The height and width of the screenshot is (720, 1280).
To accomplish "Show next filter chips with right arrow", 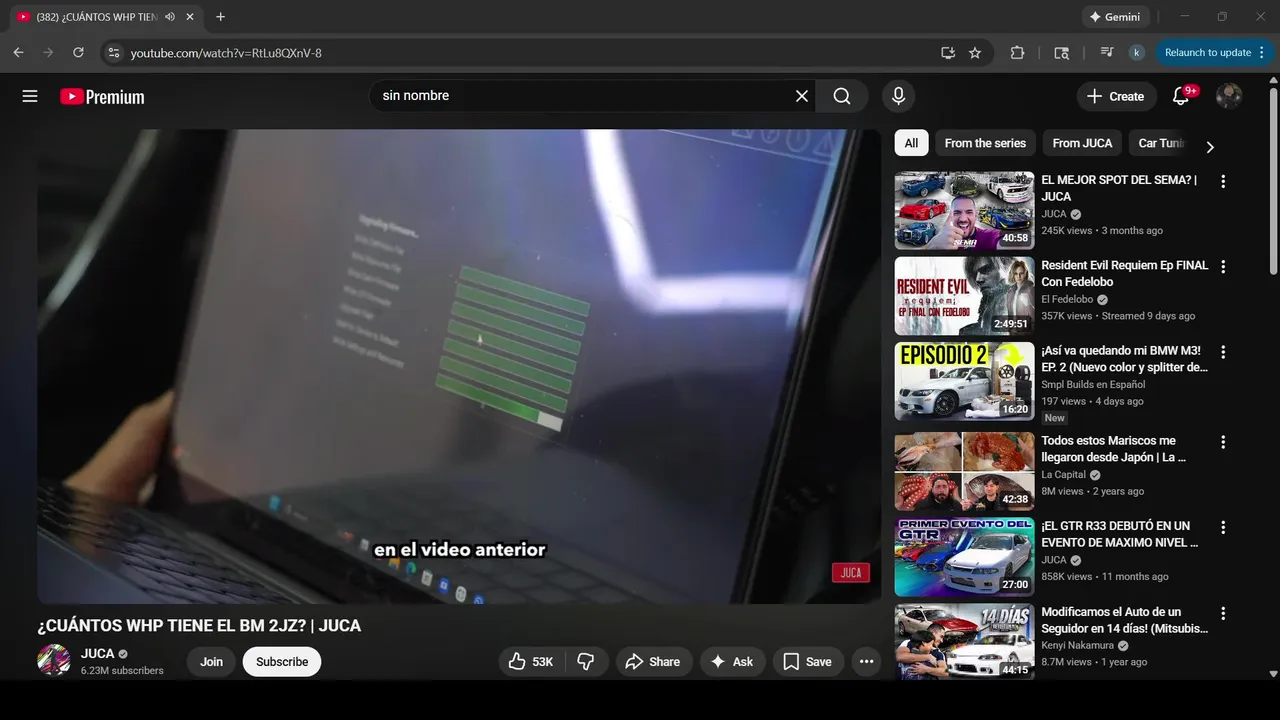I will (1209, 147).
